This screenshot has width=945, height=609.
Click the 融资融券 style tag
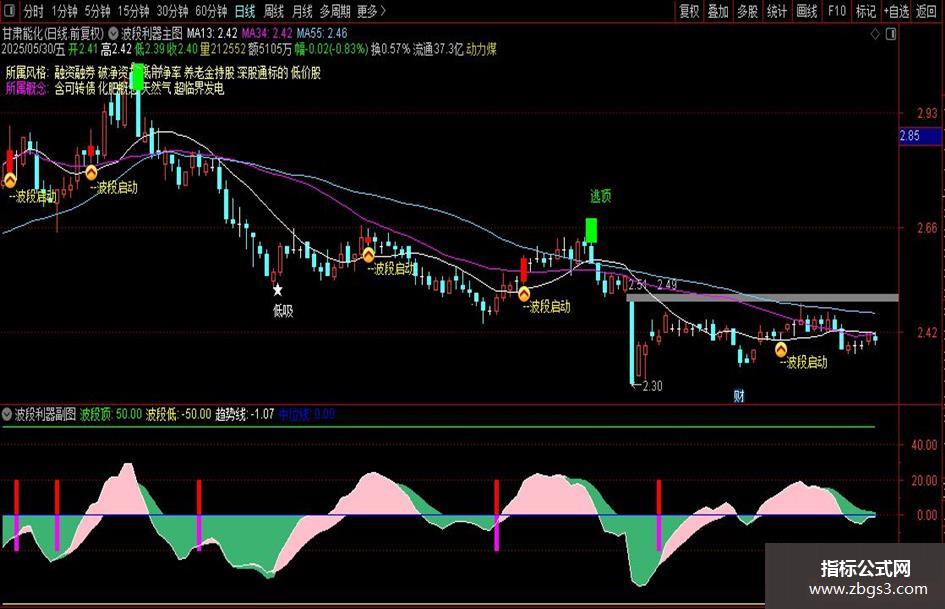click(x=75, y=73)
